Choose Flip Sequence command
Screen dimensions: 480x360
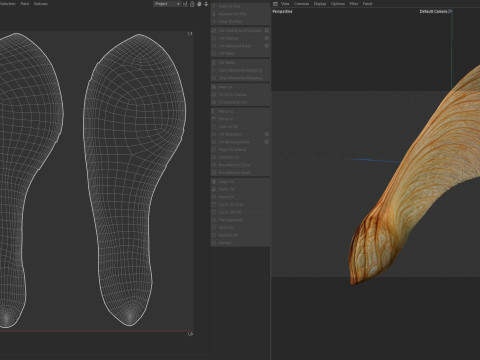click(x=240, y=220)
